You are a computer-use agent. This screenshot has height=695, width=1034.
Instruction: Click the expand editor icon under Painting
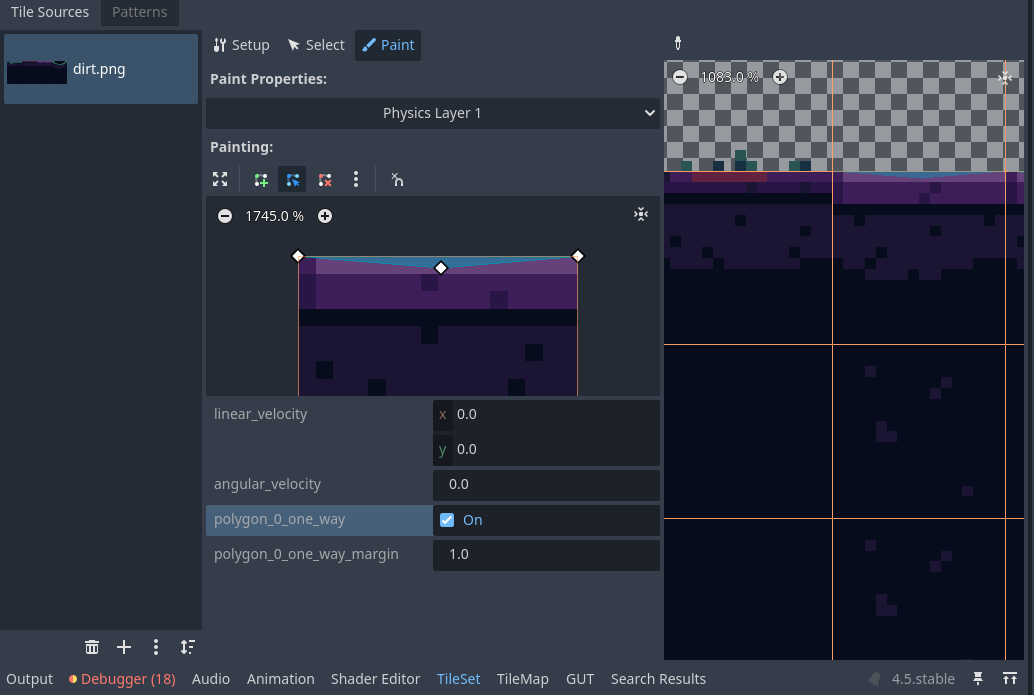pyautogui.click(x=220, y=180)
